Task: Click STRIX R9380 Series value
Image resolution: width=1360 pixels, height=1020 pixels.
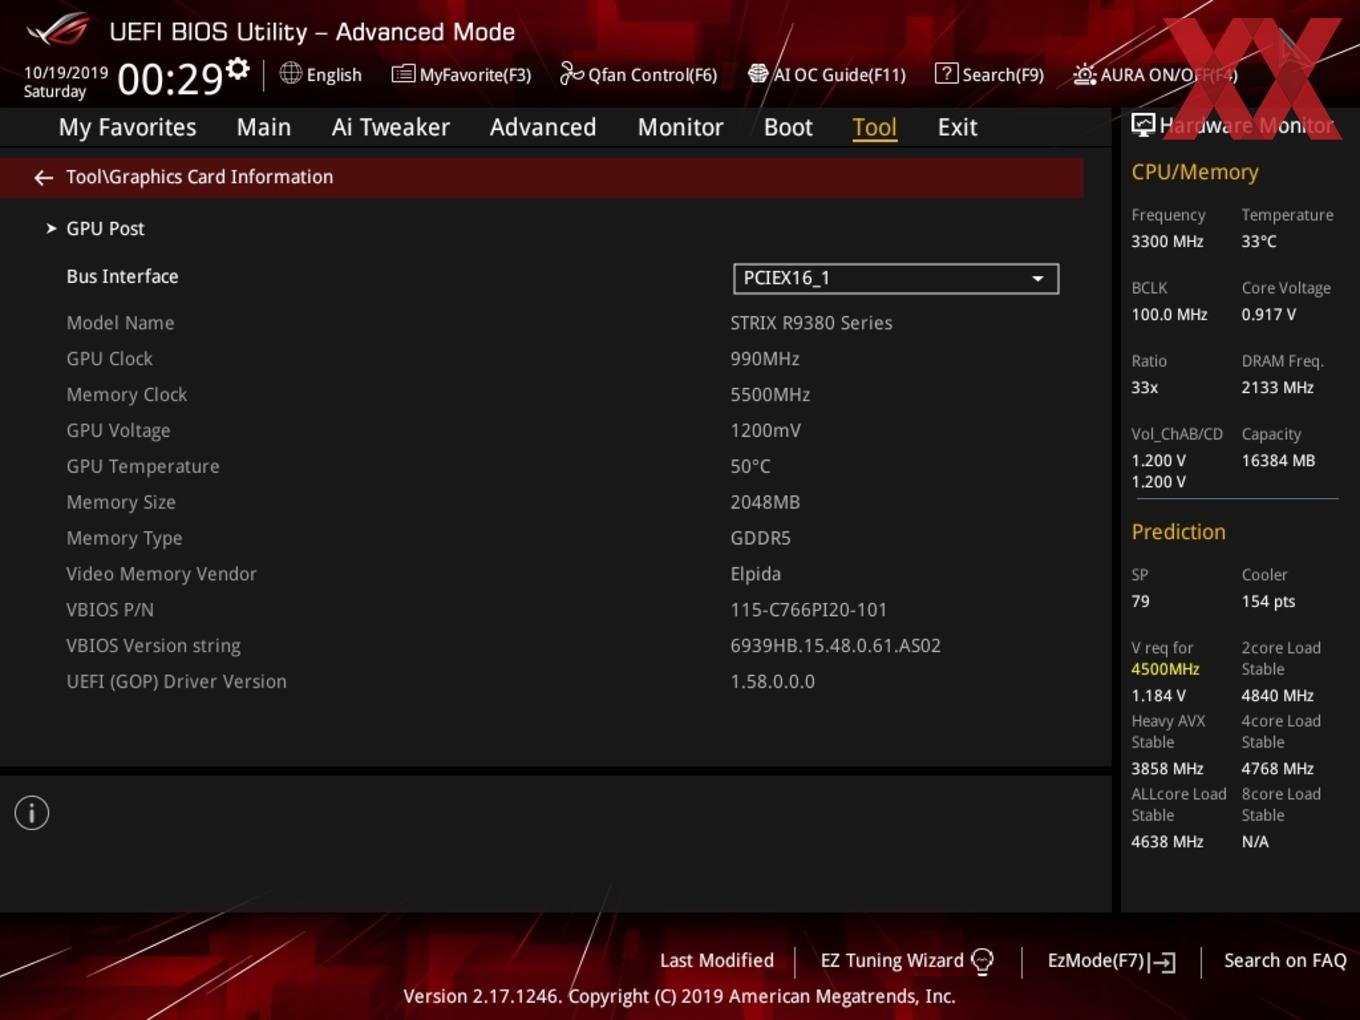Action: pyautogui.click(x=811, y=323)
